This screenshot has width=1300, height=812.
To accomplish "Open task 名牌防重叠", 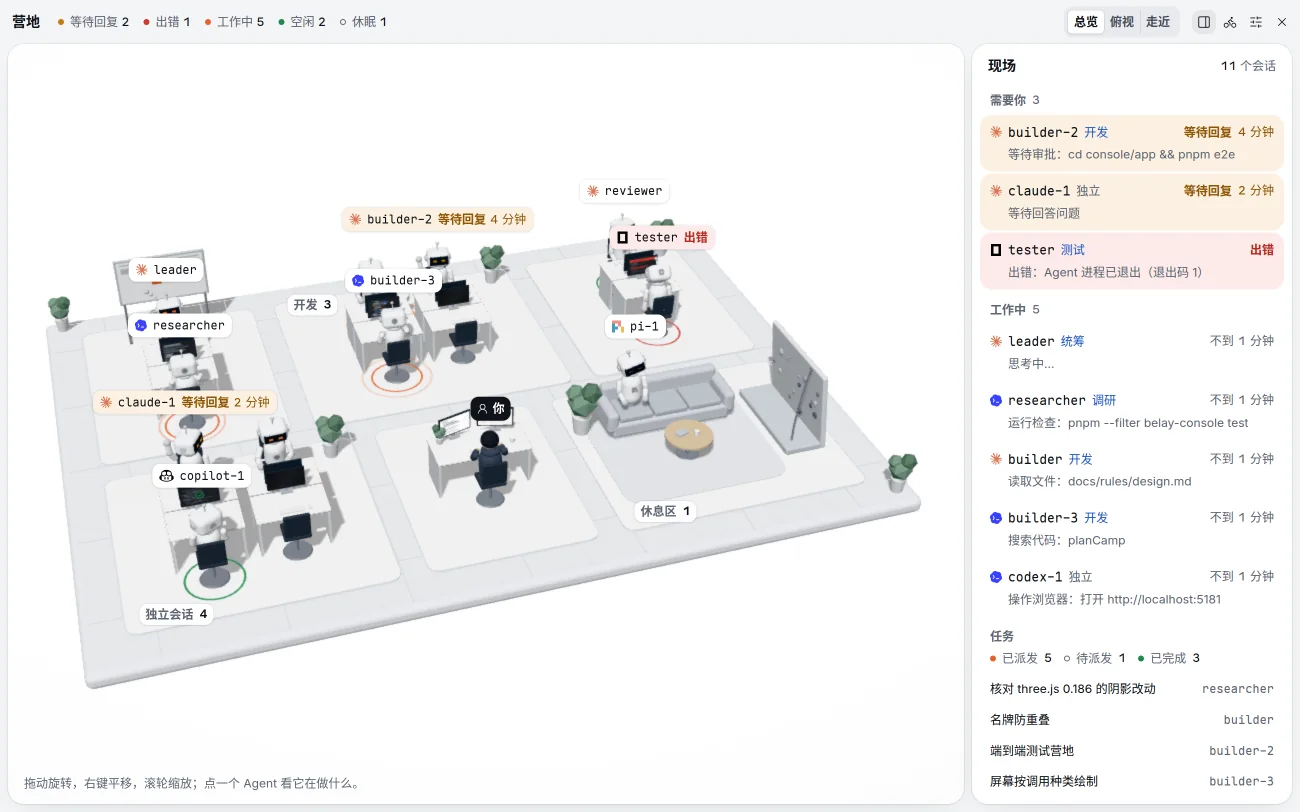I will click(1132, 720).
